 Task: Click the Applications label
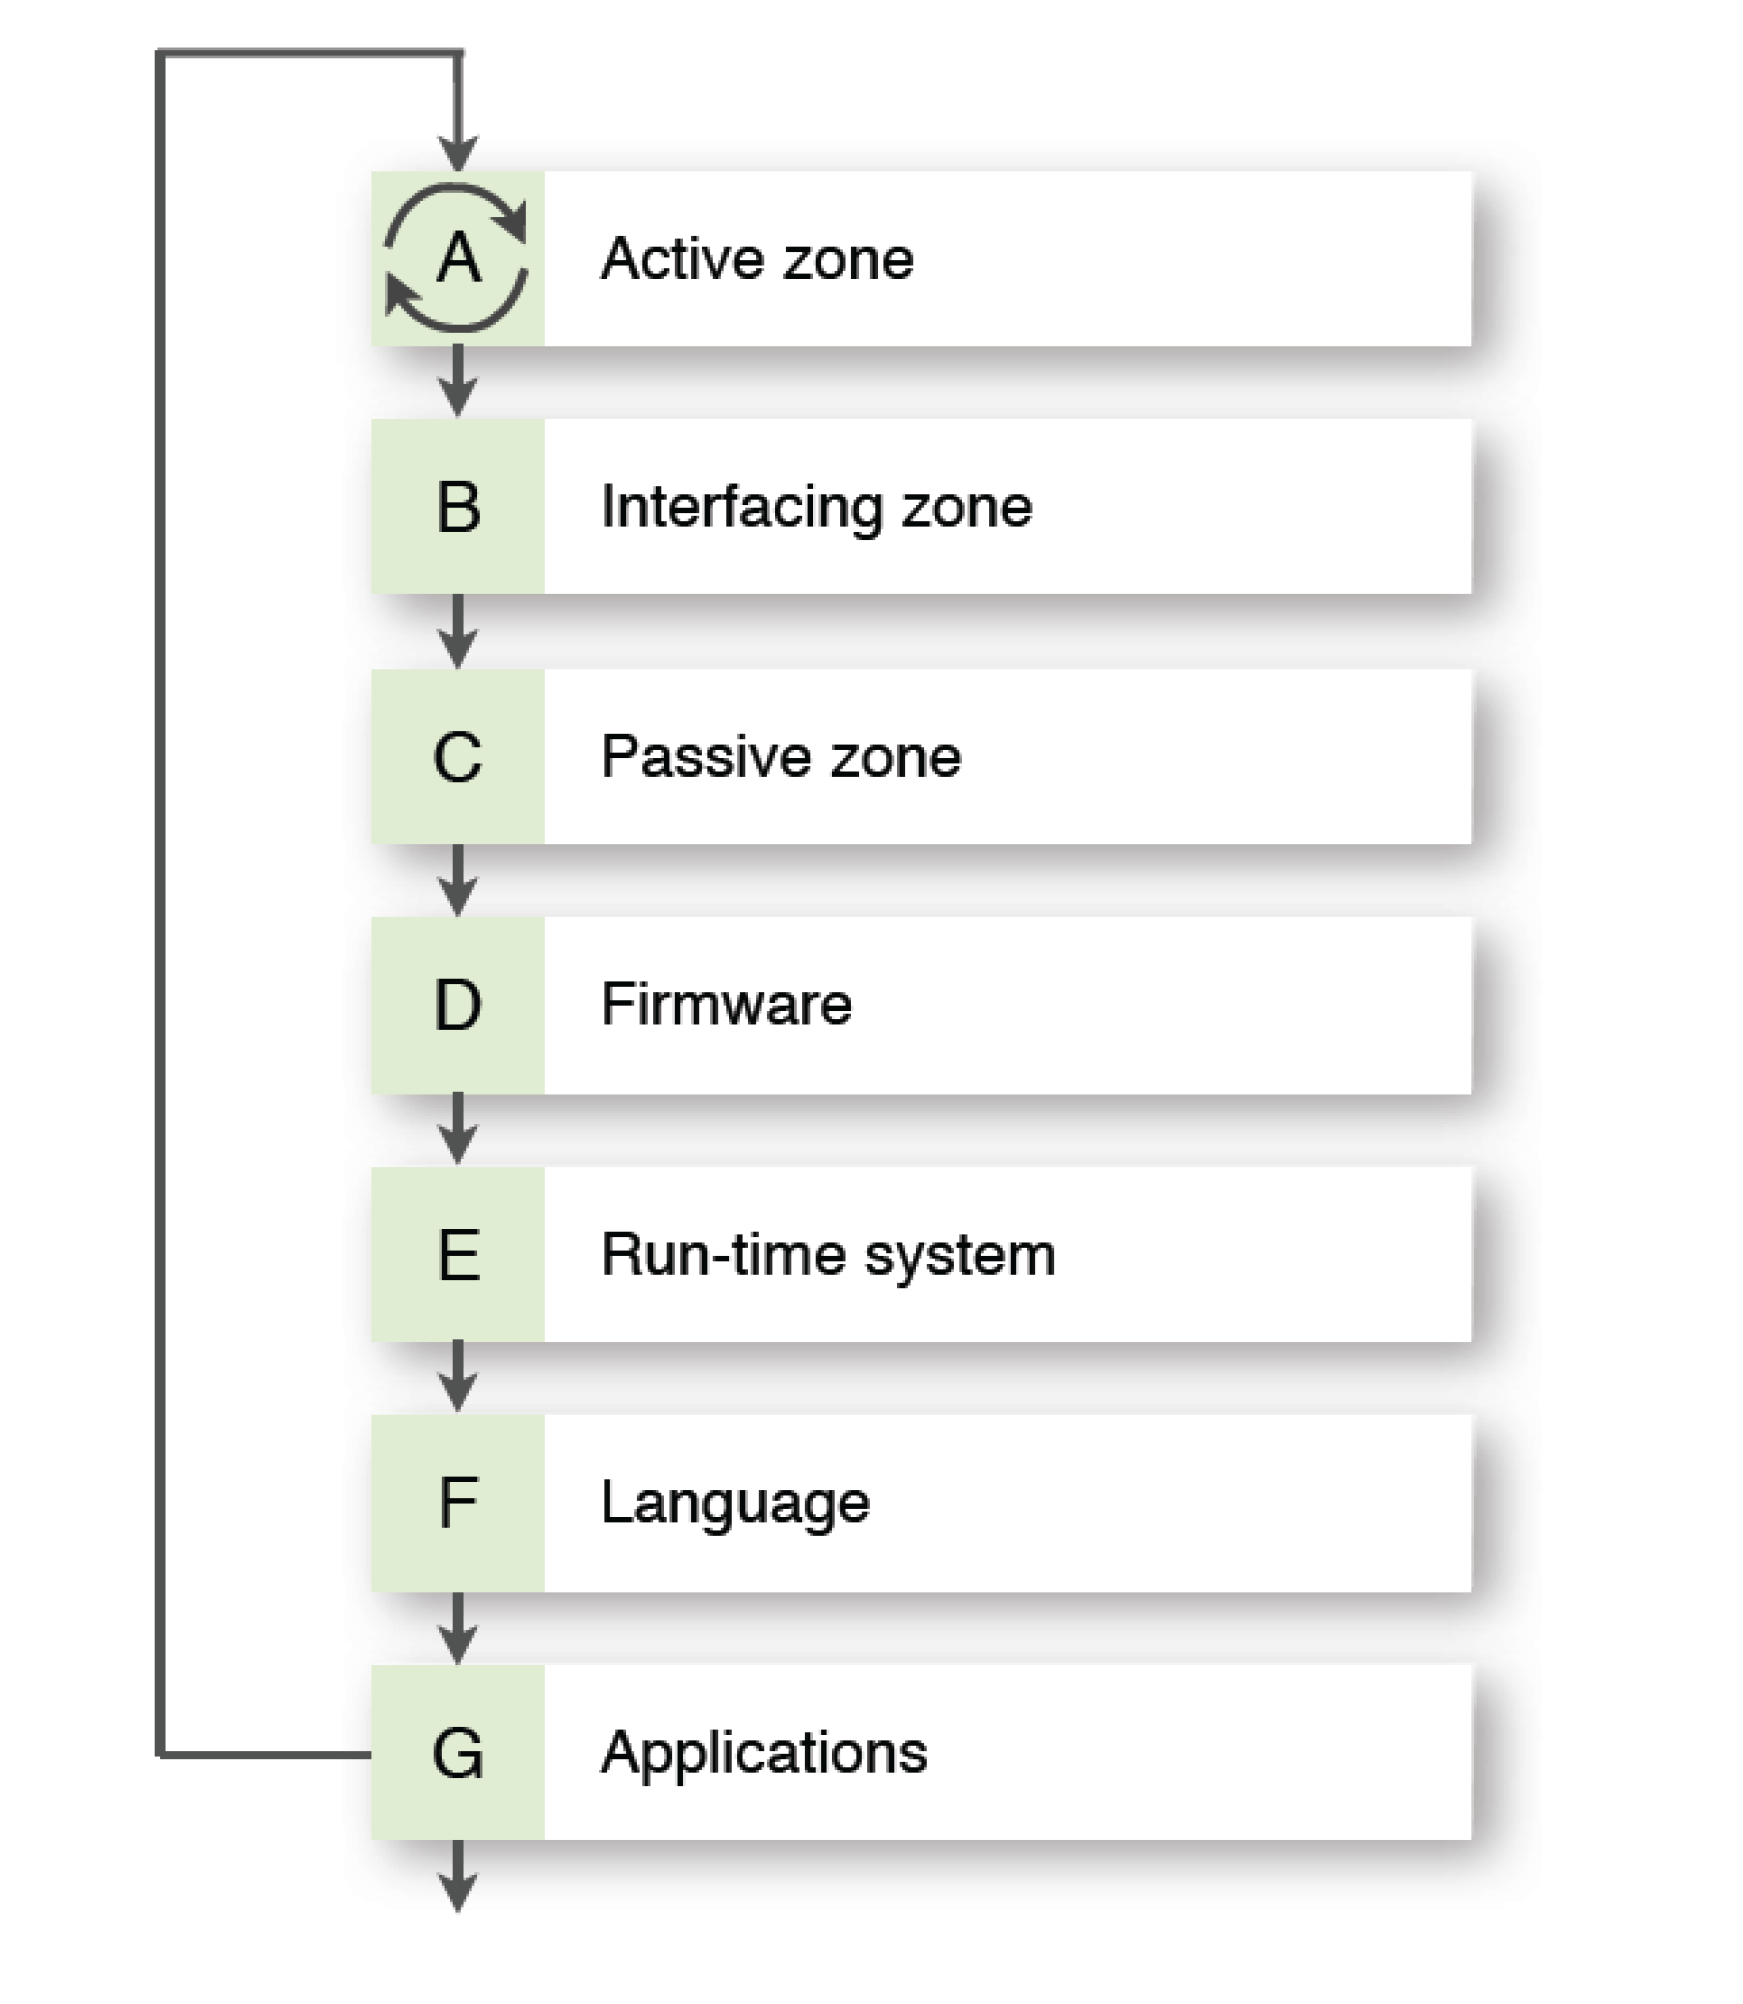click(764, 1752)
